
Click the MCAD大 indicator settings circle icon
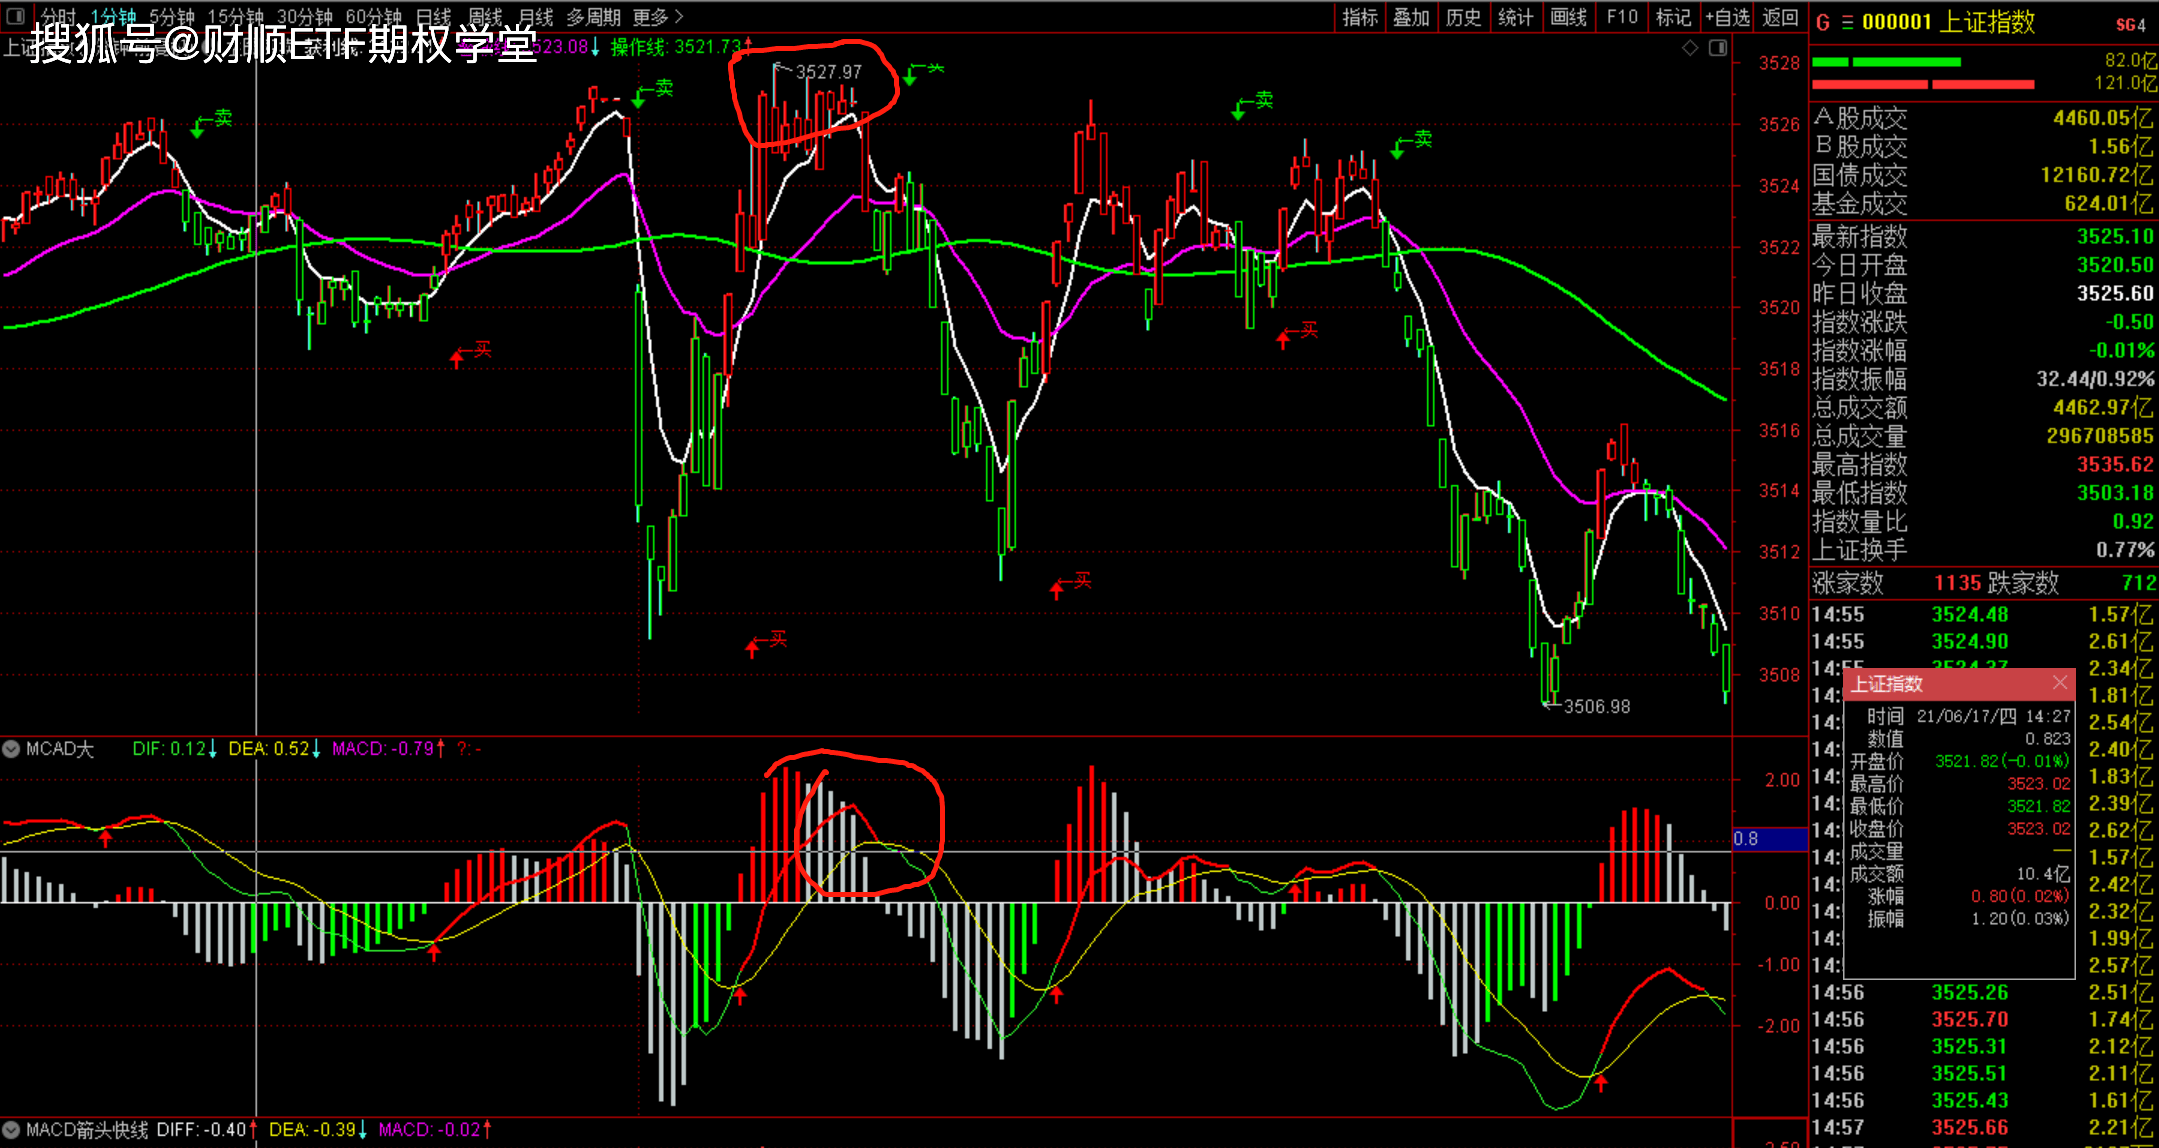(11, 749)
